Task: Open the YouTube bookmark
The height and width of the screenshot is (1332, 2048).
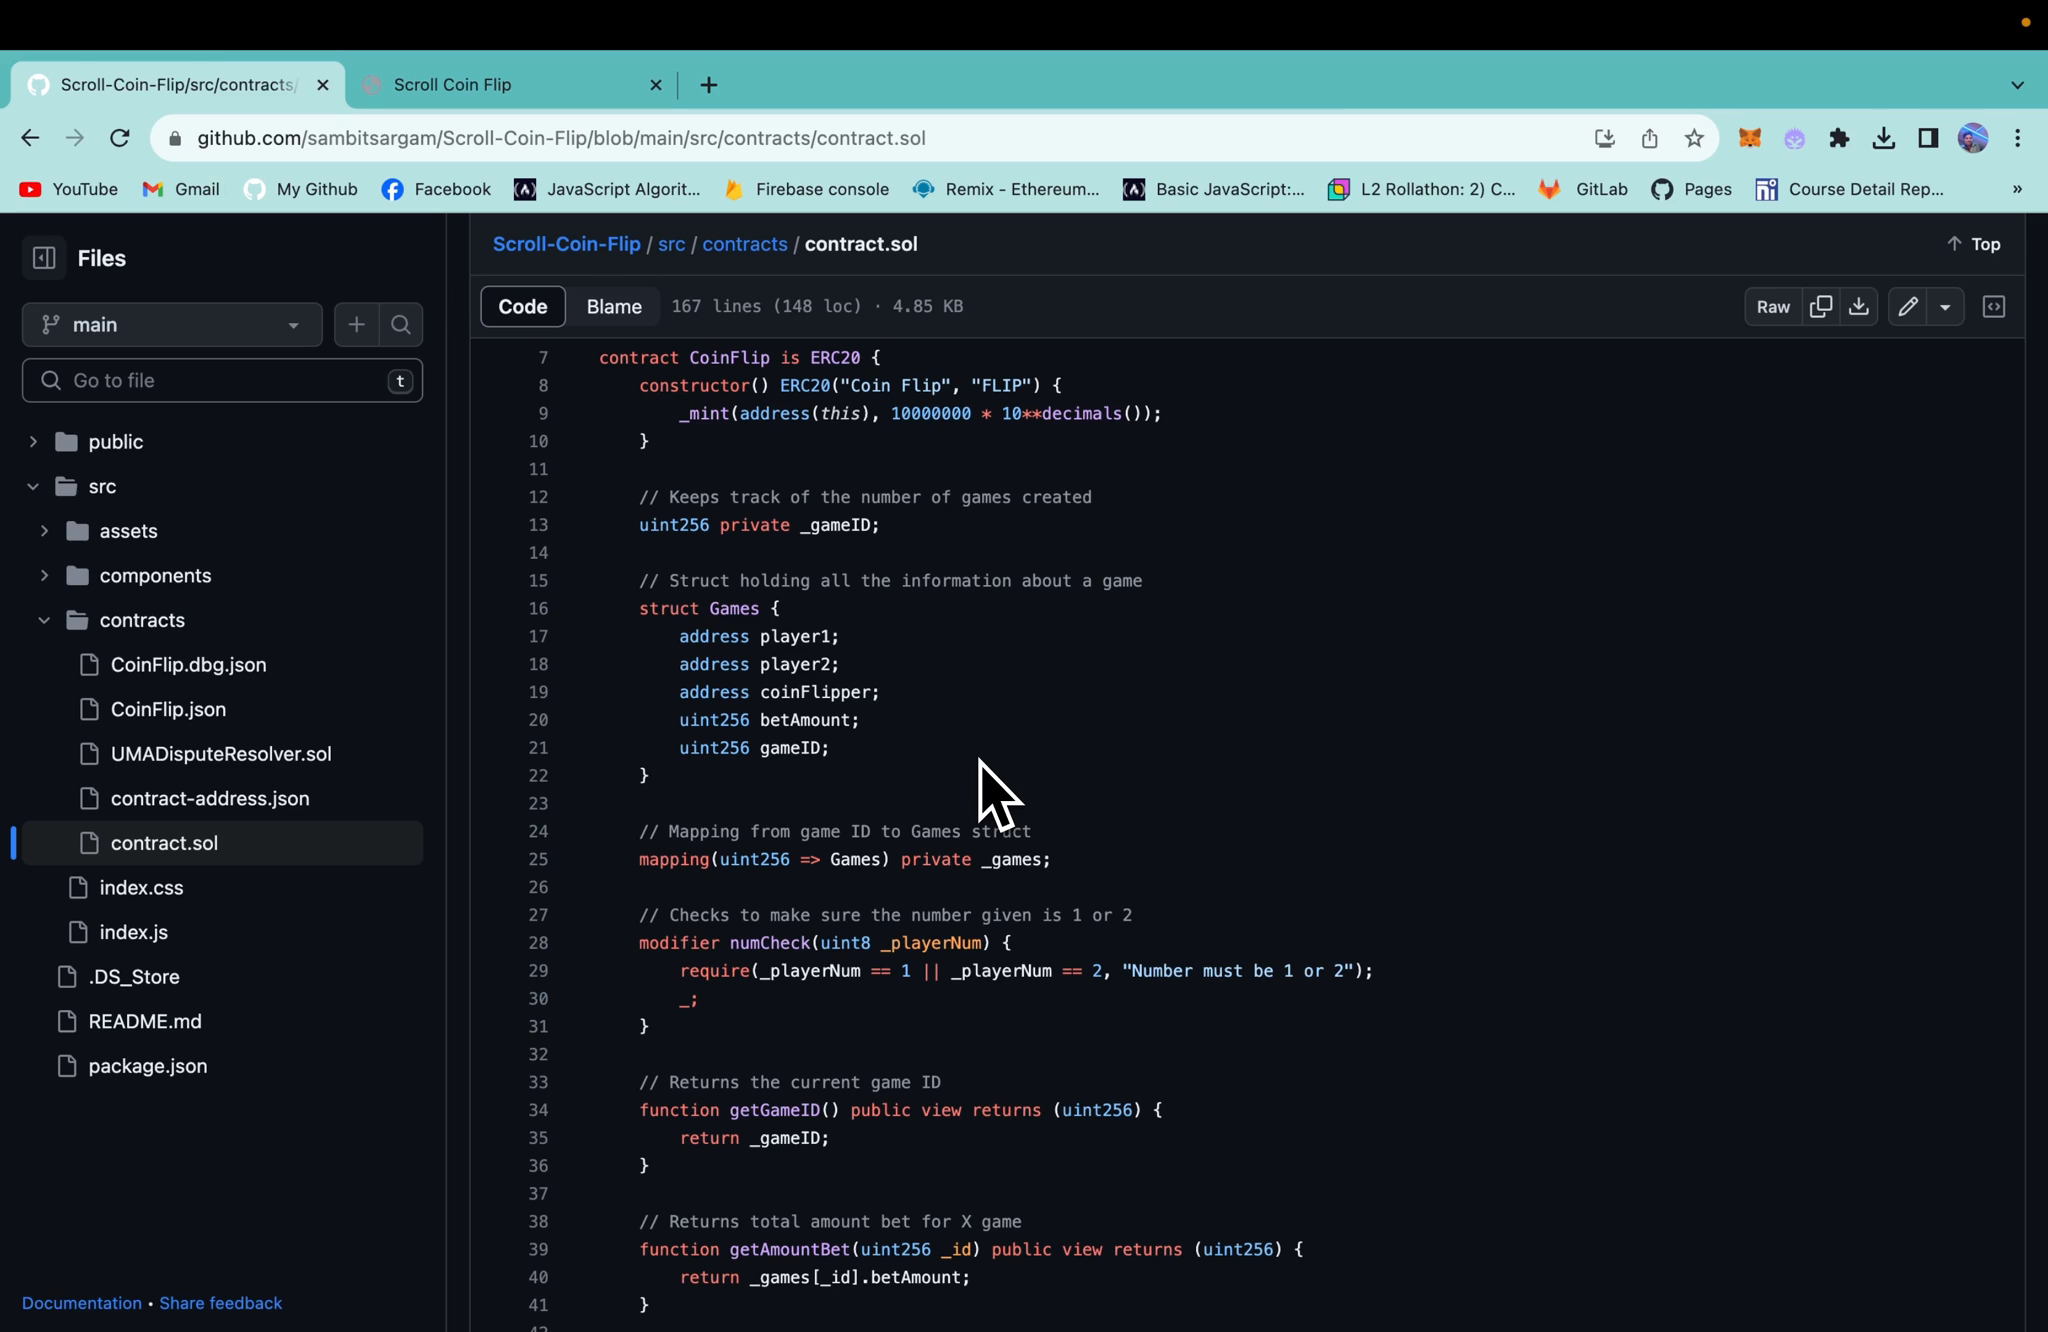Action: 69,189
